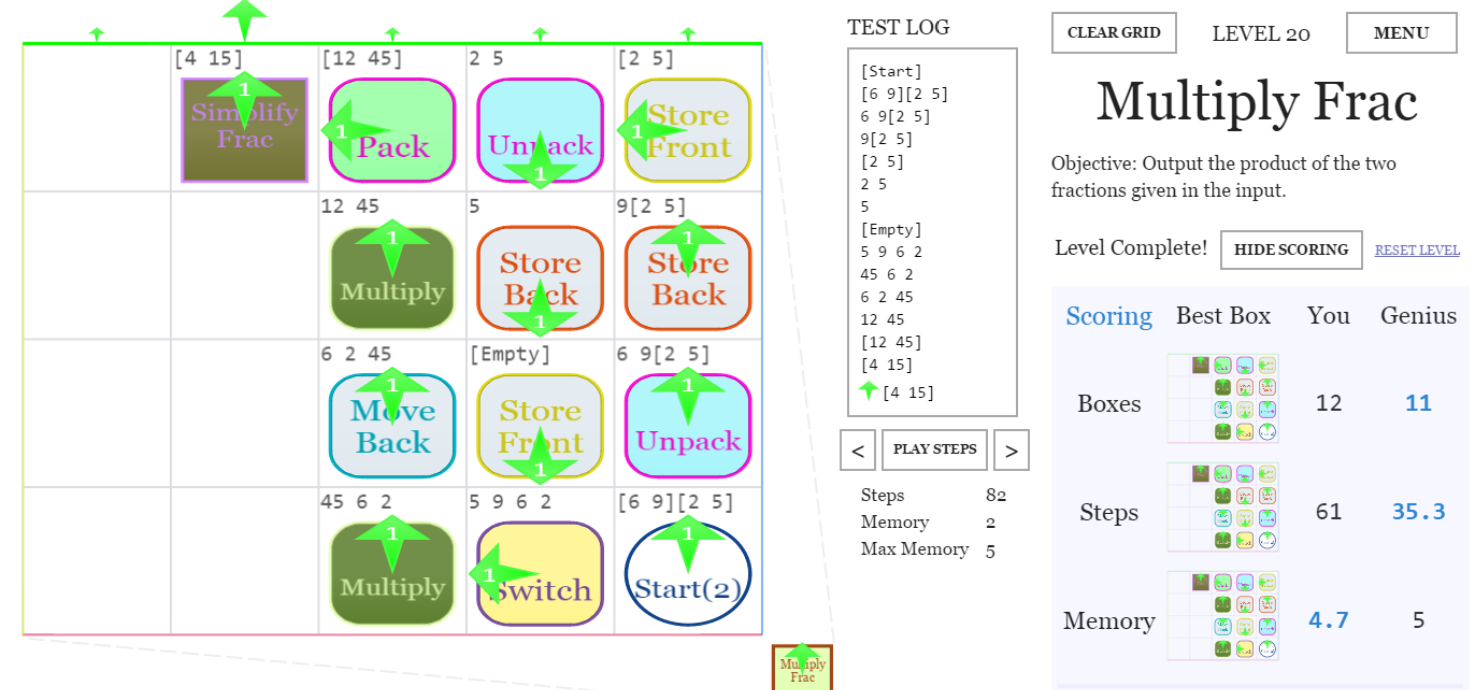Hide the scoring panel
The height and width of the screenshot is (690, 1472).
pyautogui.click(x=1291, y=249)
